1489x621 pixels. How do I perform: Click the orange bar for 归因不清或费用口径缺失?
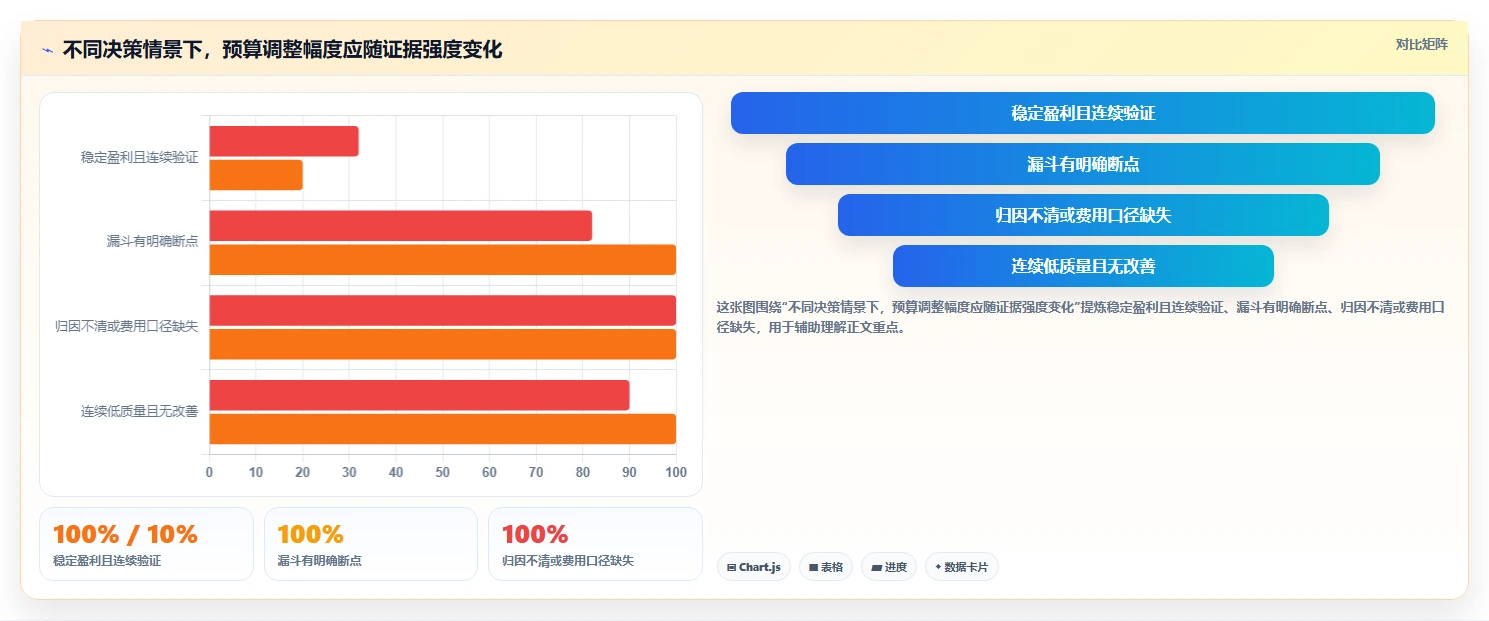(443, 344)
